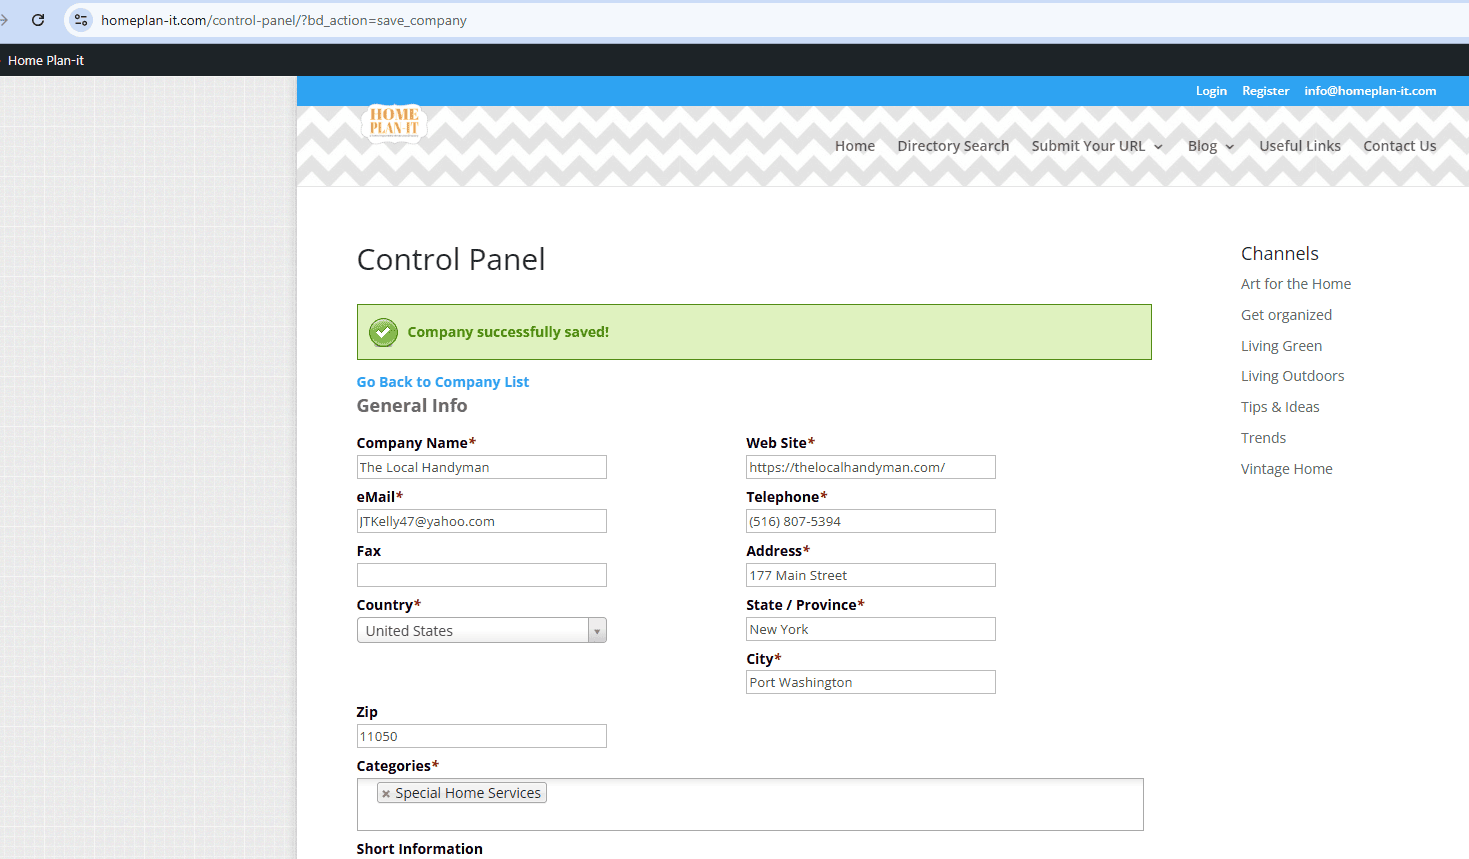Image resolution: width=1469 pixels, height=859 pixels.
Task: Open the Useful Links menu item
Action: pos(1299,146)
